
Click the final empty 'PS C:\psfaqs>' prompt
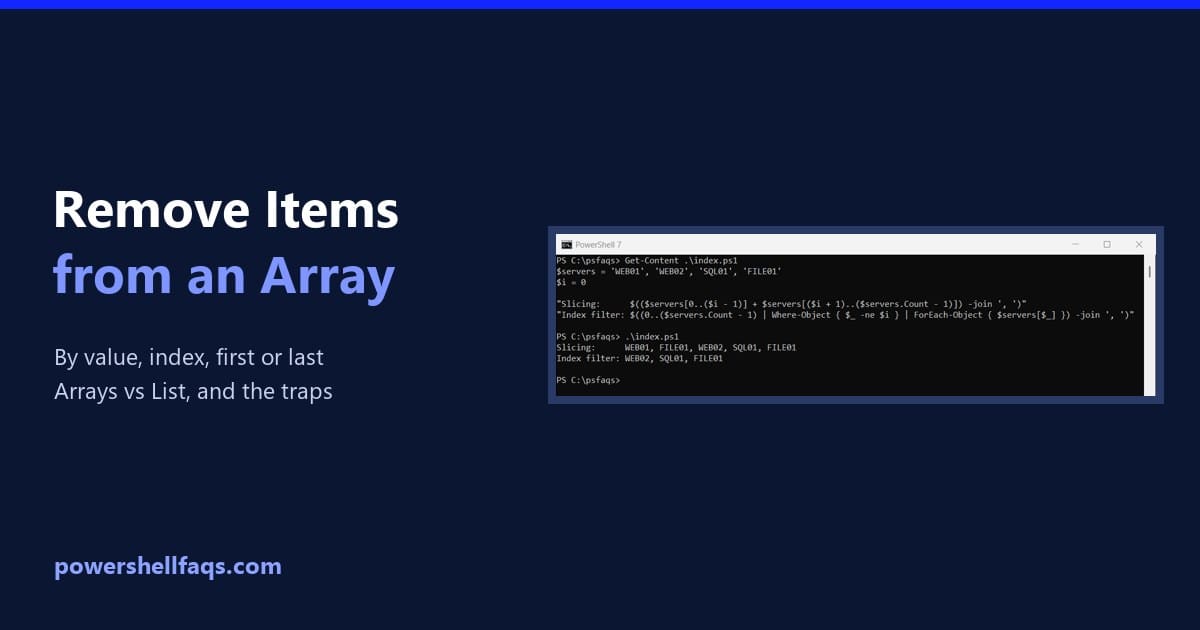click(x=588, y=380)
